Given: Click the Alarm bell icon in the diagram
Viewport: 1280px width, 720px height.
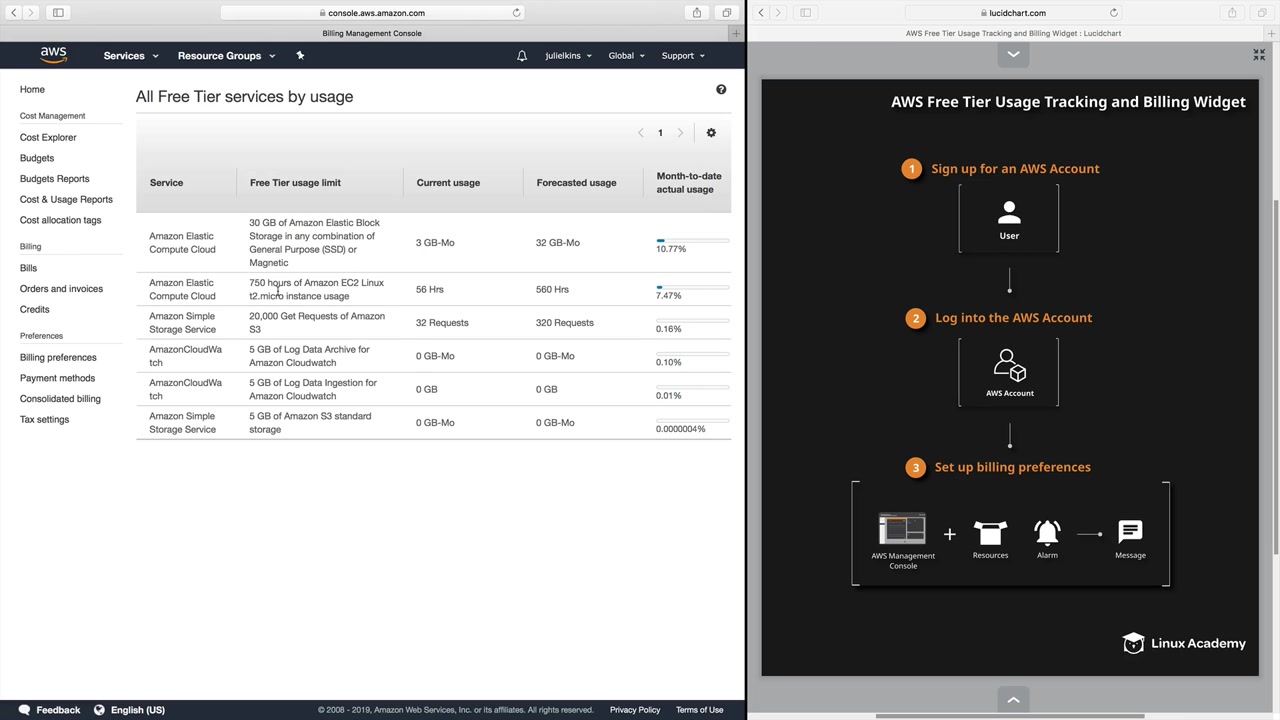Looking at the screenshot, I should coord(1047,533).
